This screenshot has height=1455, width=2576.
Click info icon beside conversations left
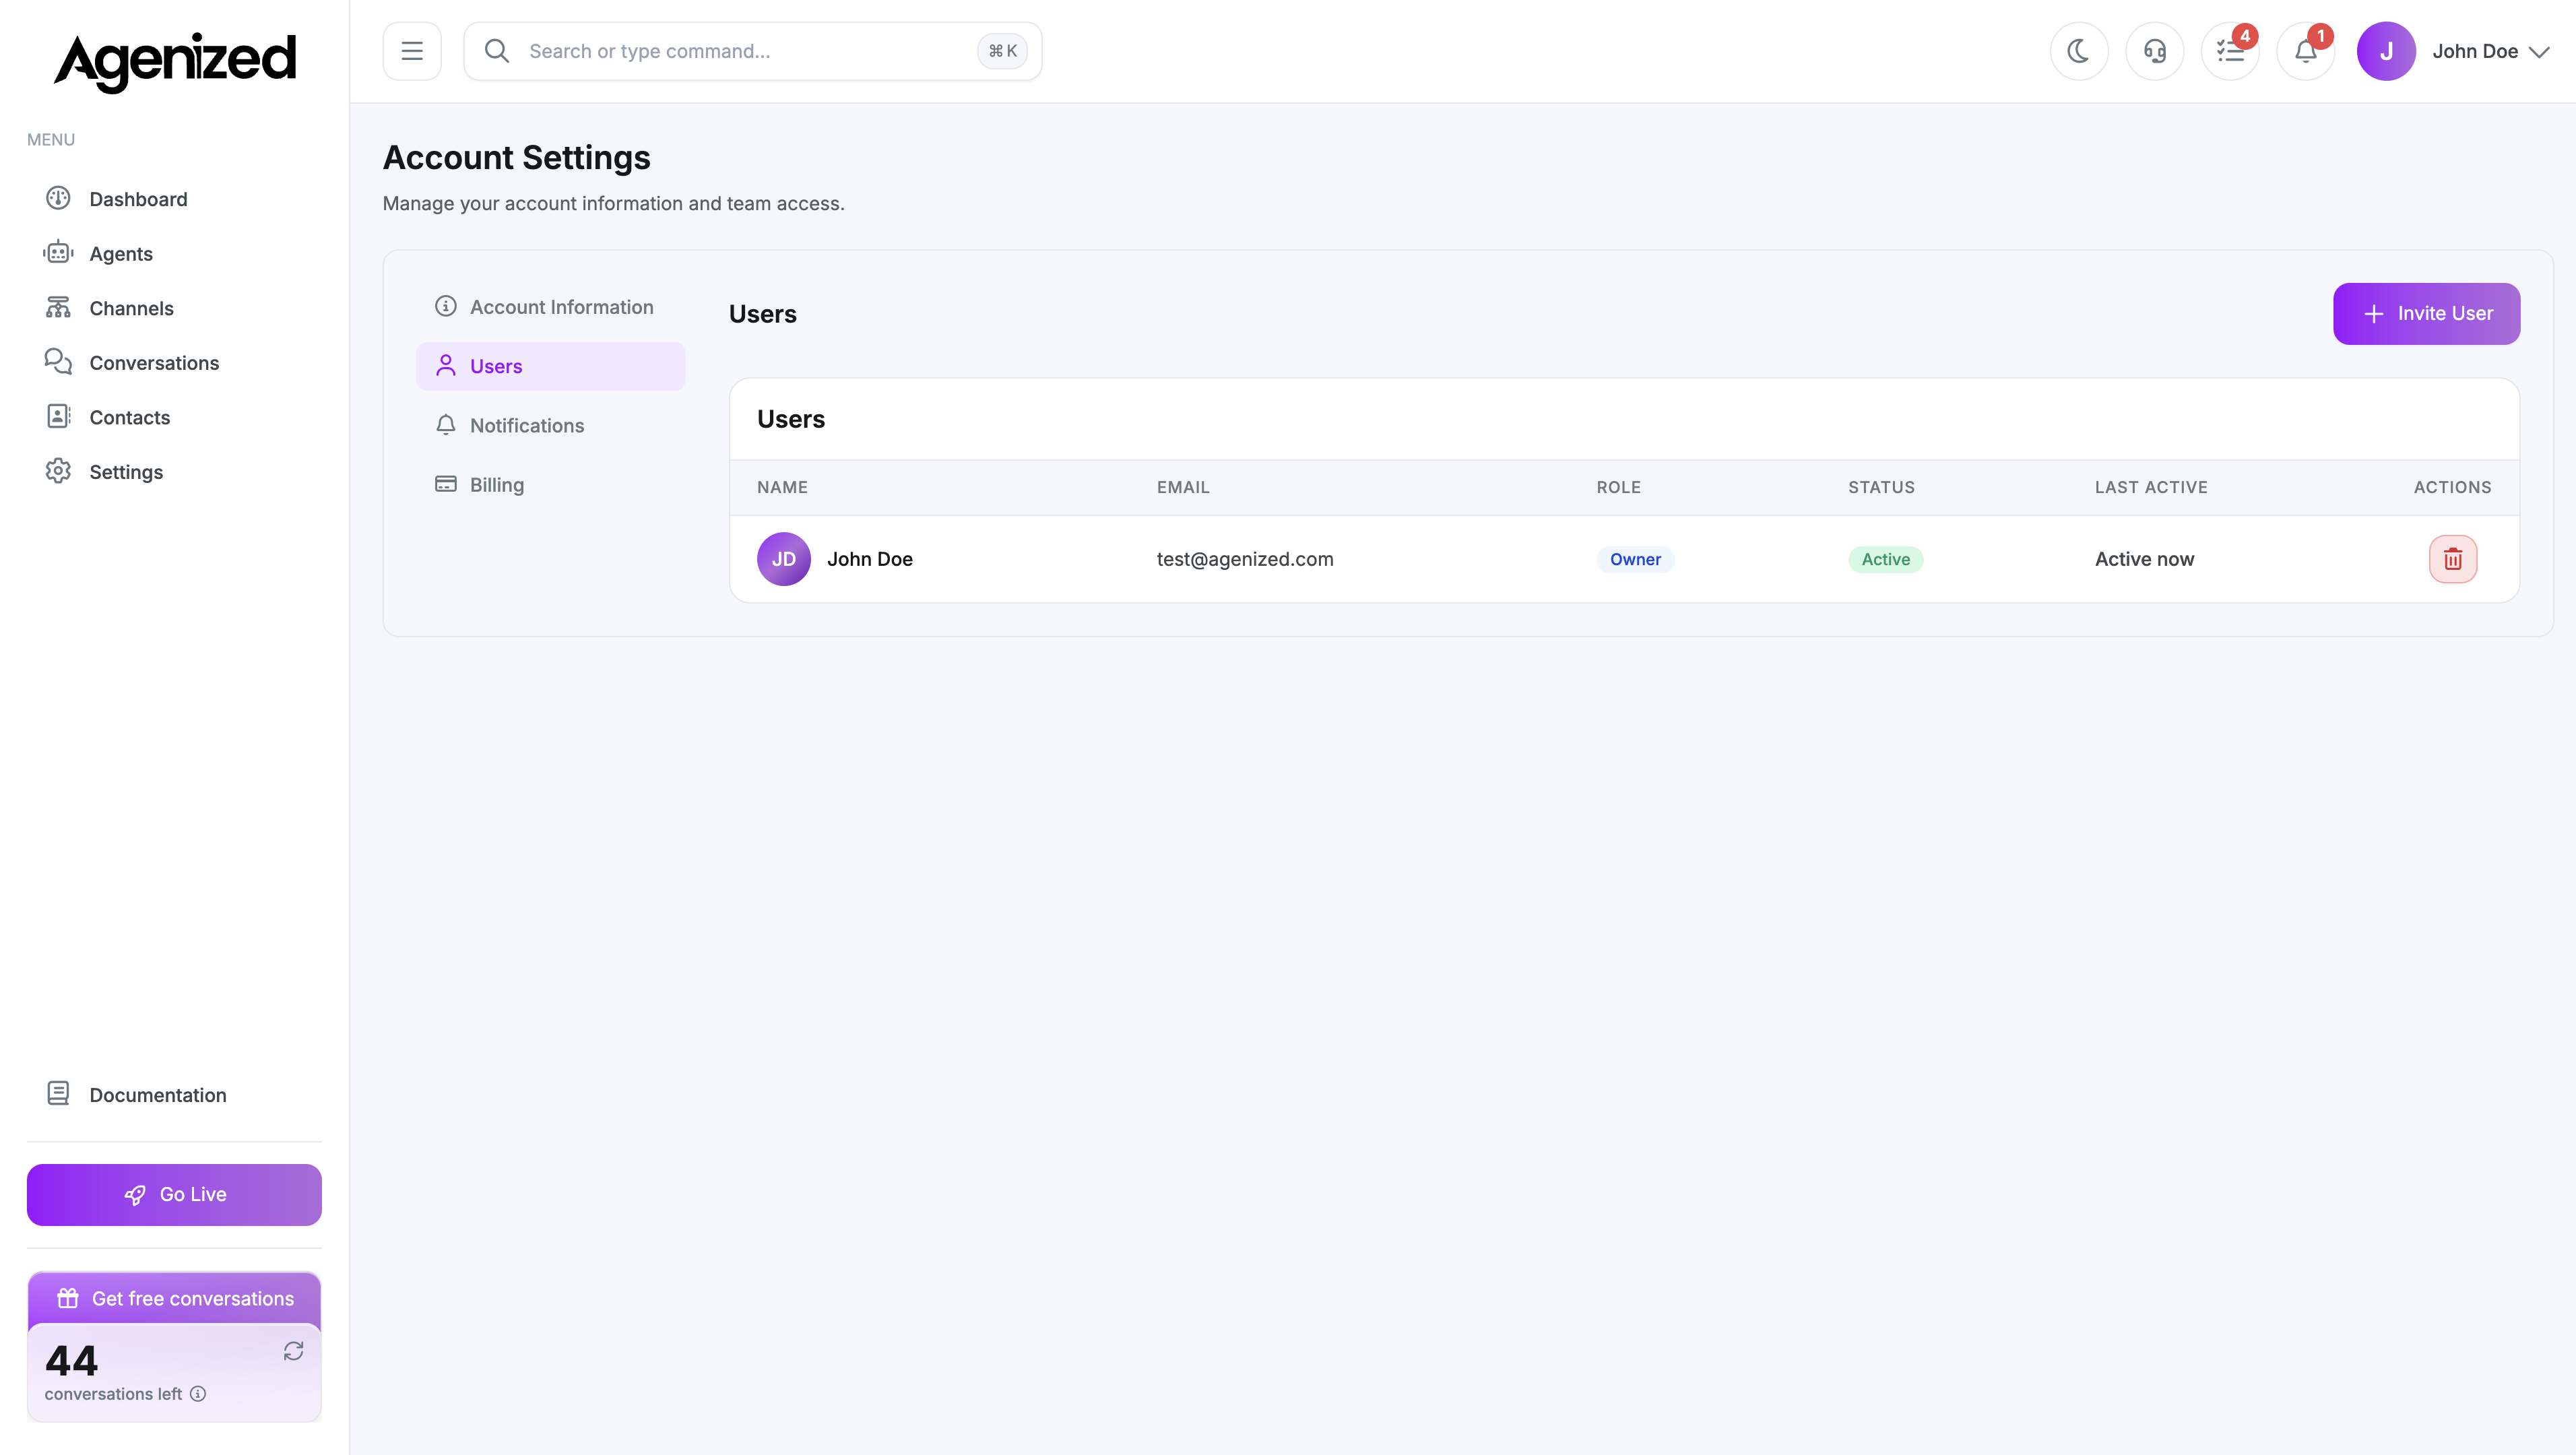coord(198,1394)
